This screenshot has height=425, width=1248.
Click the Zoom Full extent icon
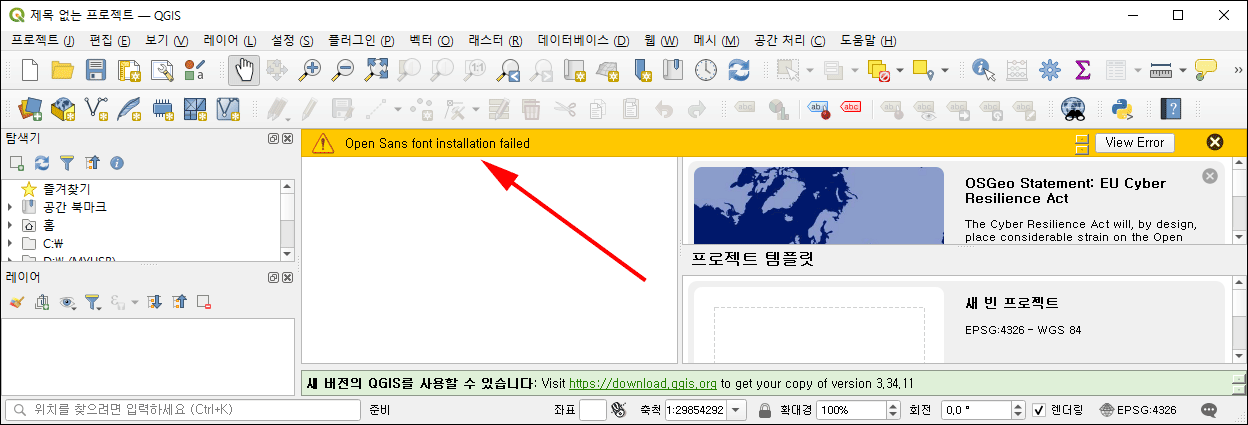coord(376,70)
